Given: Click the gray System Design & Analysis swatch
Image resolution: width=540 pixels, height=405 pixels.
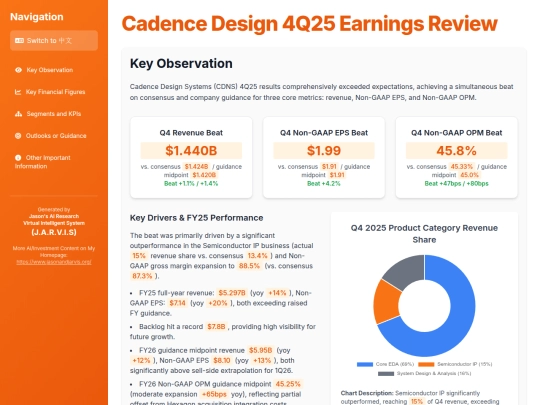Looking at the screenshot, I should point(386,374).
